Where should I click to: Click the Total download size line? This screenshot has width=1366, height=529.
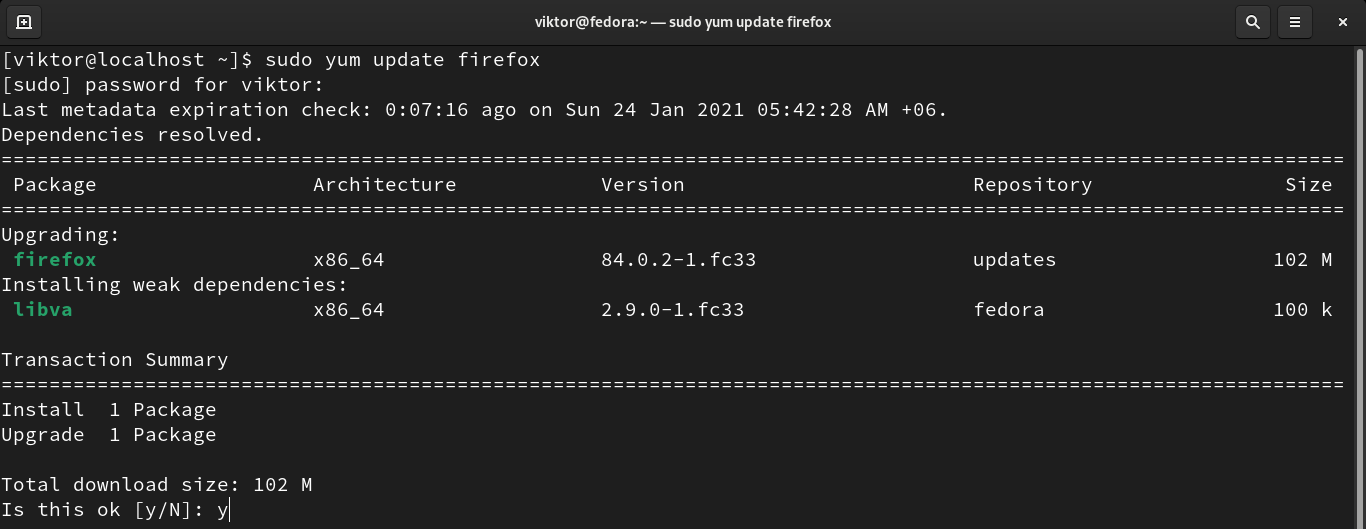[x=157, y=485]
